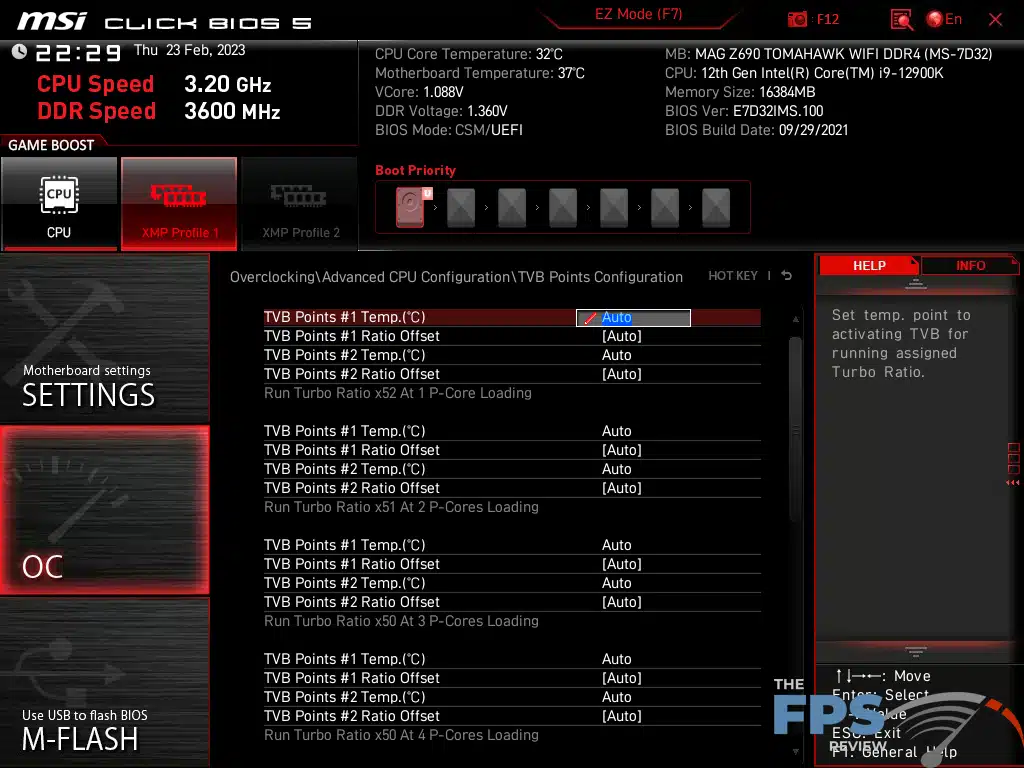Select TVB Points #1 Temp label in x50 4 P-Cores group
The width and height of the screenshot is (1024, 768).
(344, 659)
